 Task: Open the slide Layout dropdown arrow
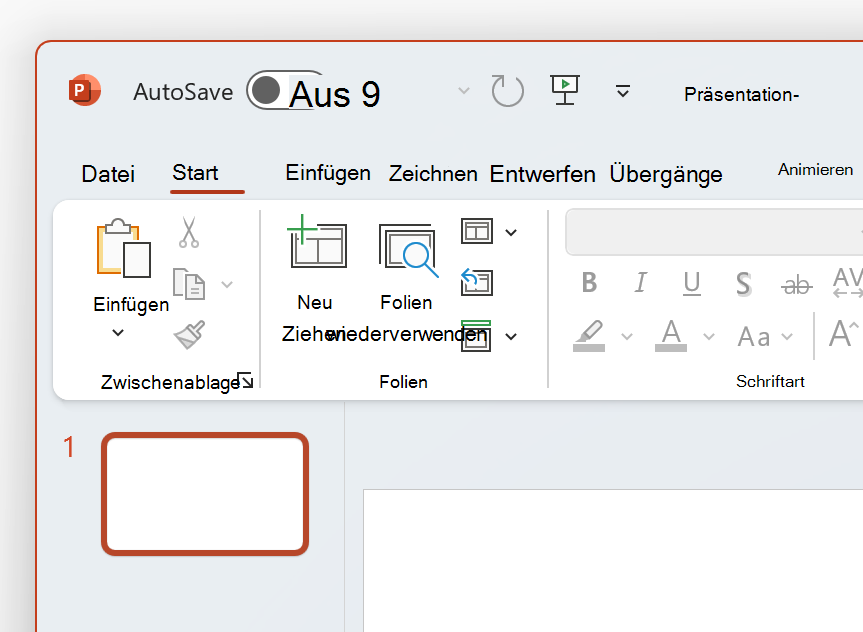[x=511, y=233]
